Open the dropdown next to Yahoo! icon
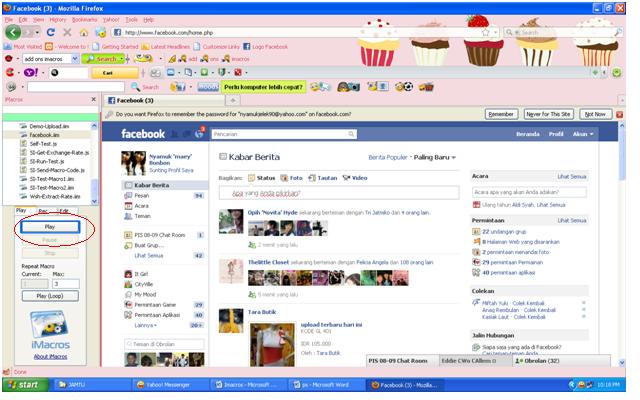The height and width of the screenshot is (400, 640). (43, 73)
